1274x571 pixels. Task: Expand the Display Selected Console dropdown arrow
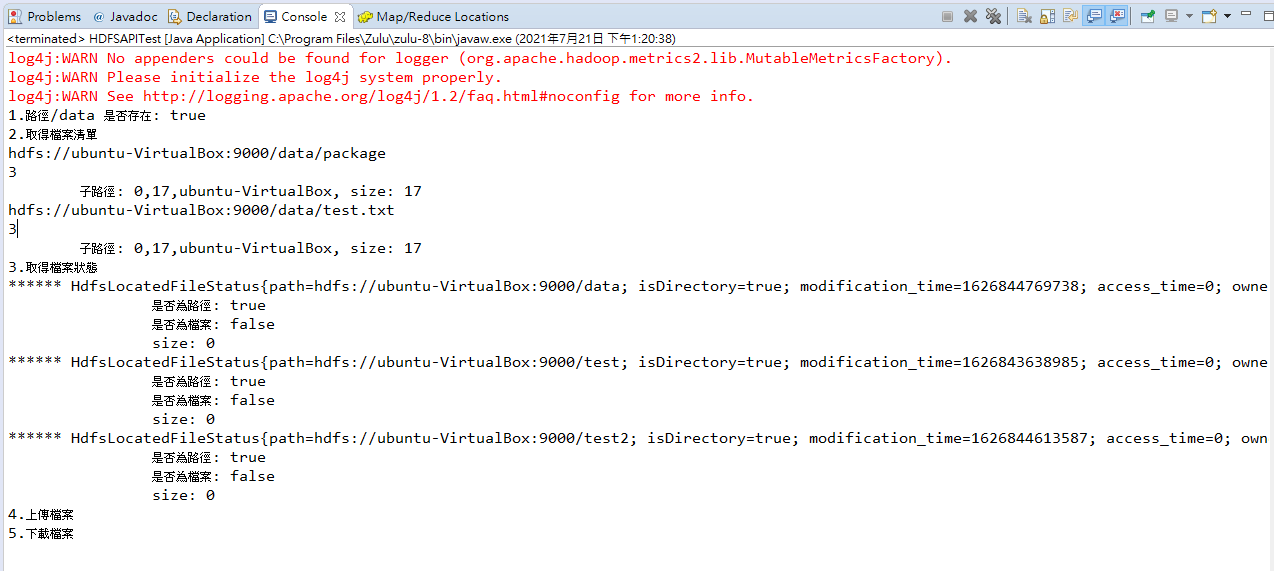click(1188, 16)
